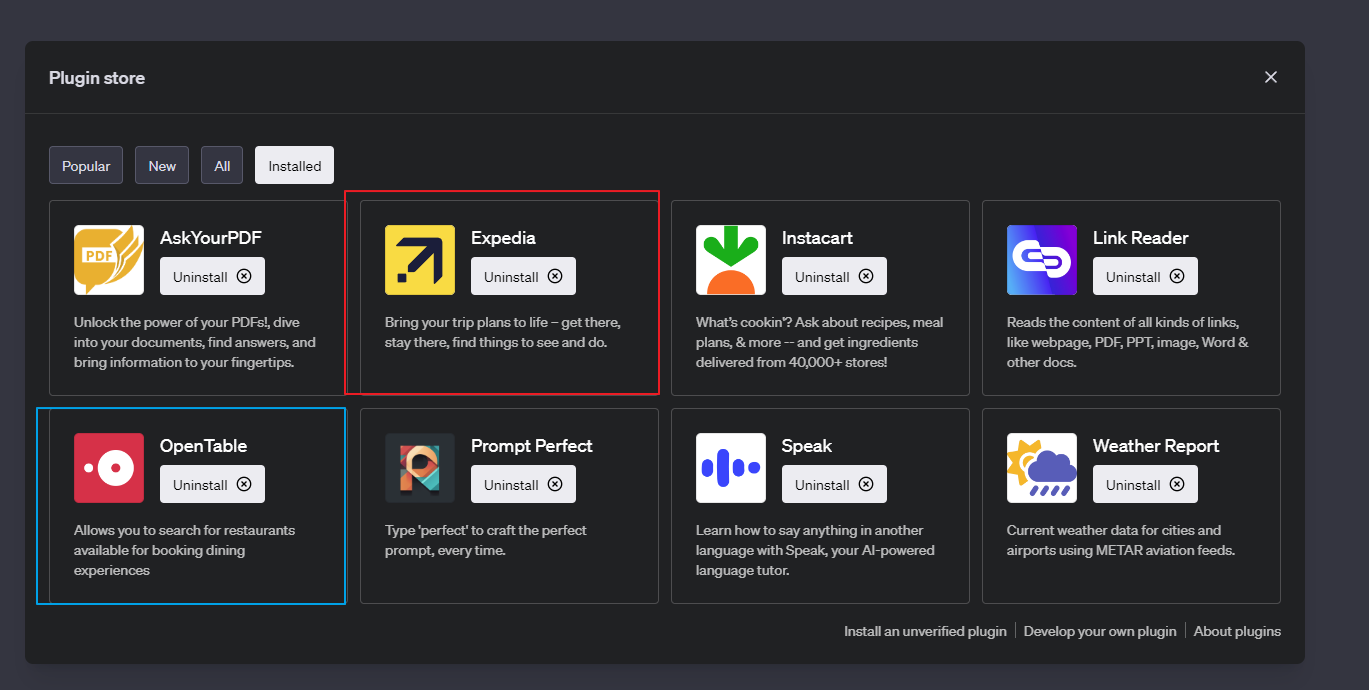Switch to the Popular tab

pyautogui.click(x=86, y=166)
